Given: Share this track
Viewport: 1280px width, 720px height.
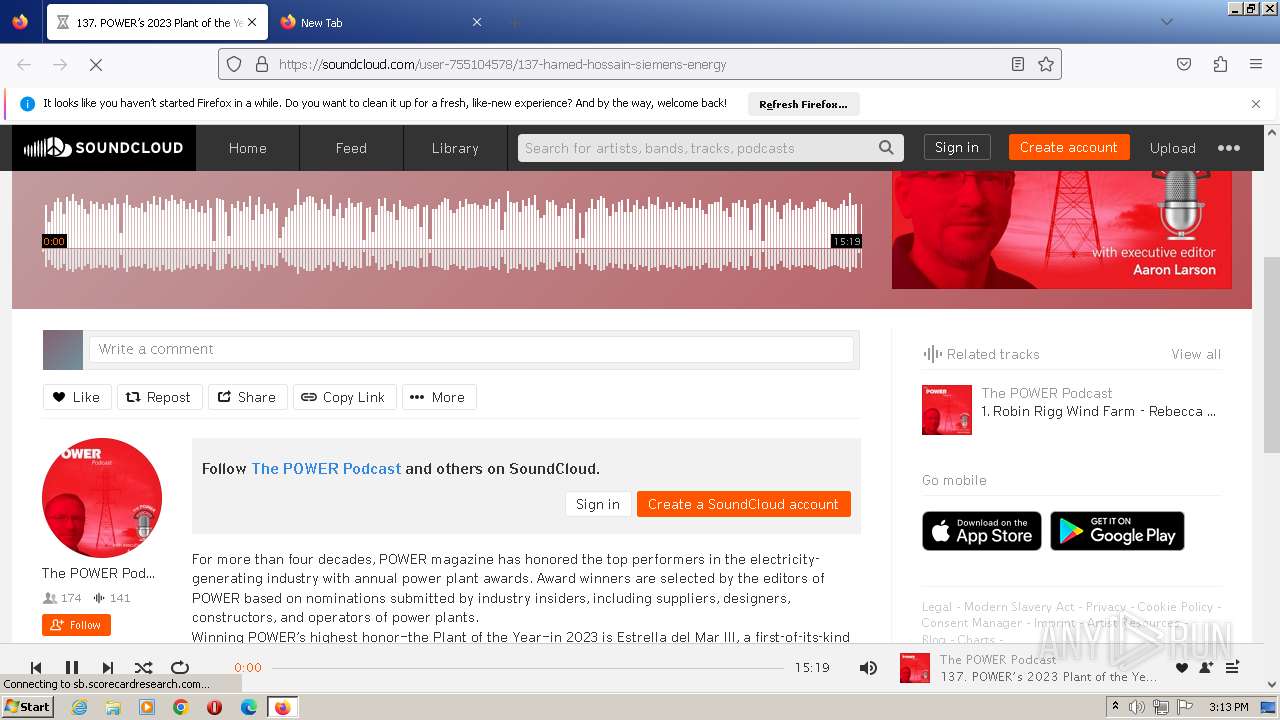Looking at the screenshot, I should [247, 397].
